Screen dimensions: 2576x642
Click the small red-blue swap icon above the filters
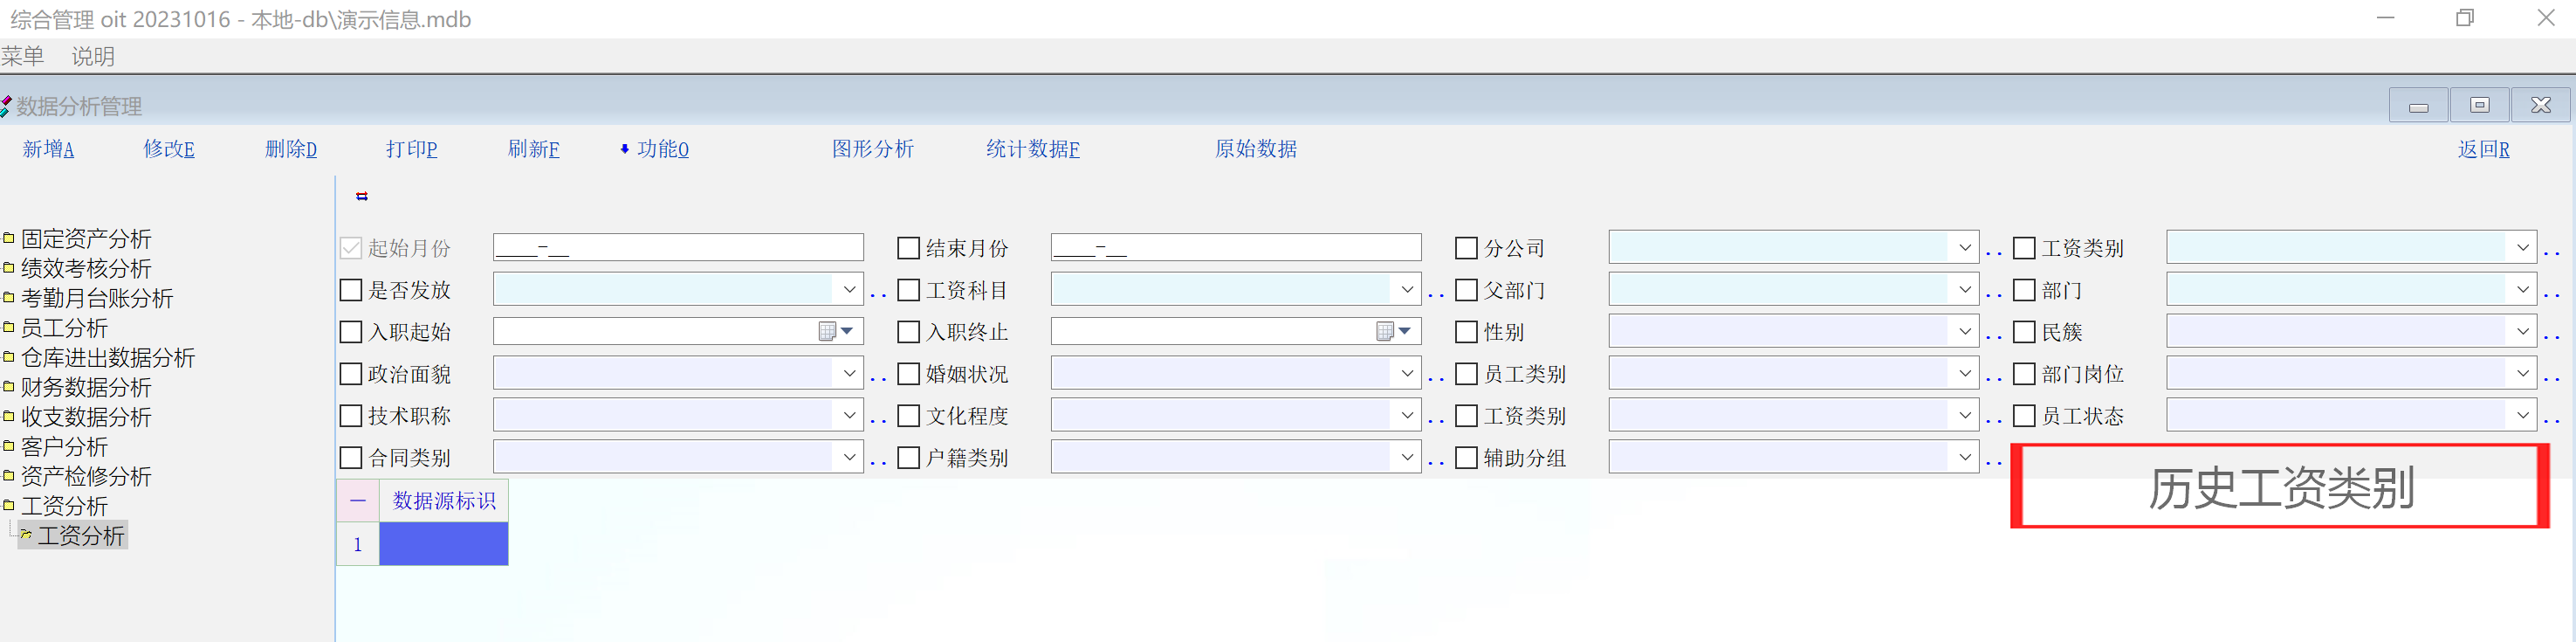pyautogui.click(x=362, y=196)
